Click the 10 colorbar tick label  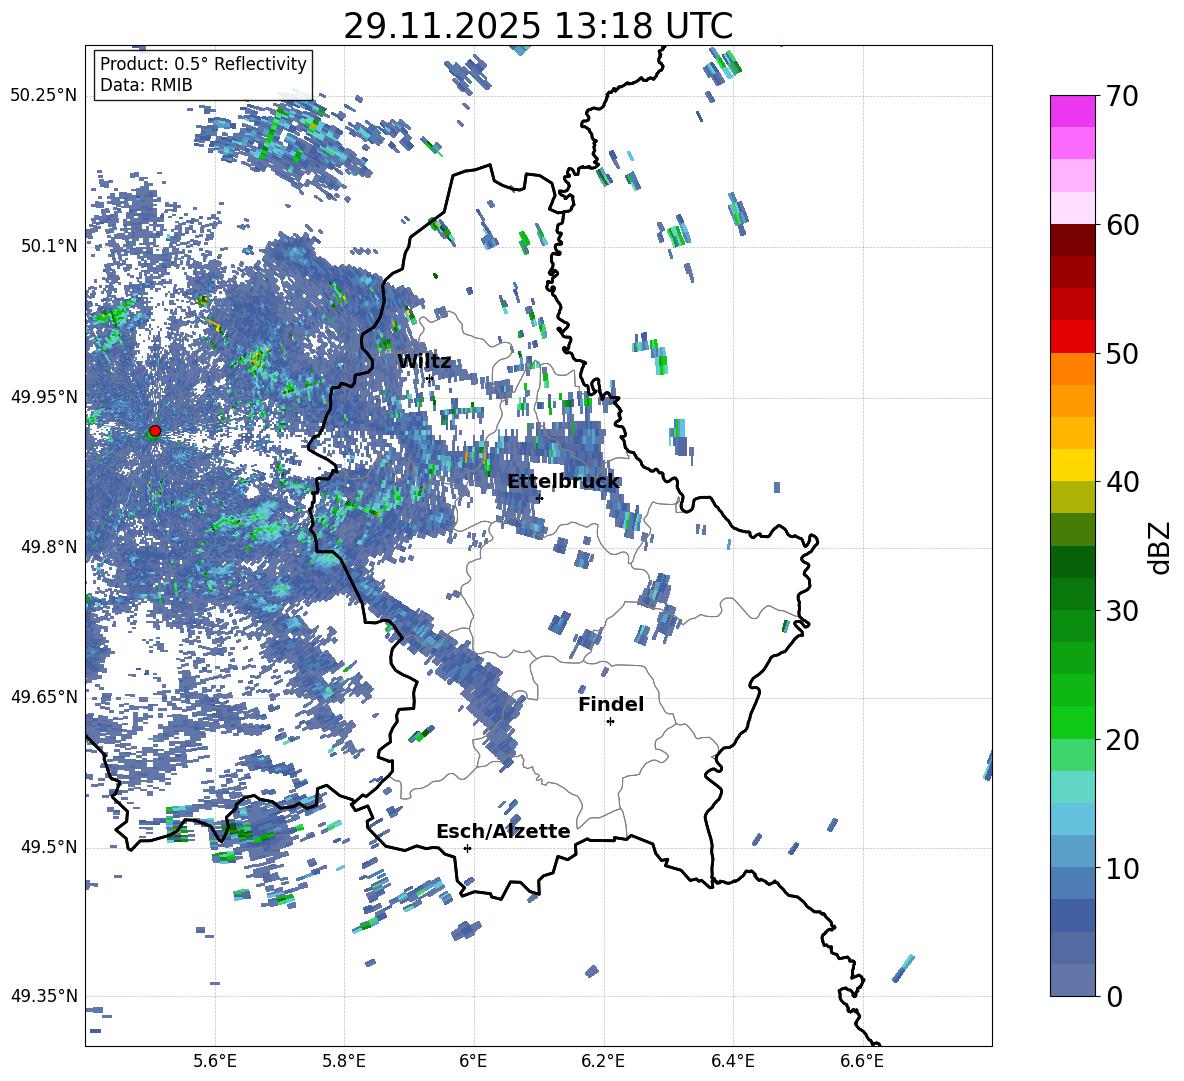[x=1122, y=868]
